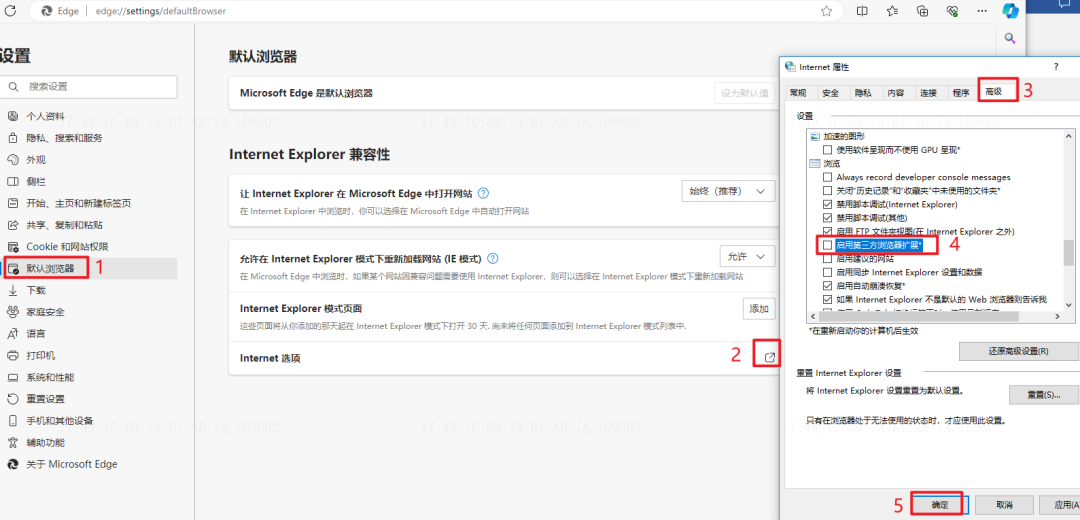Open the Collections icon

click(923, 11)
